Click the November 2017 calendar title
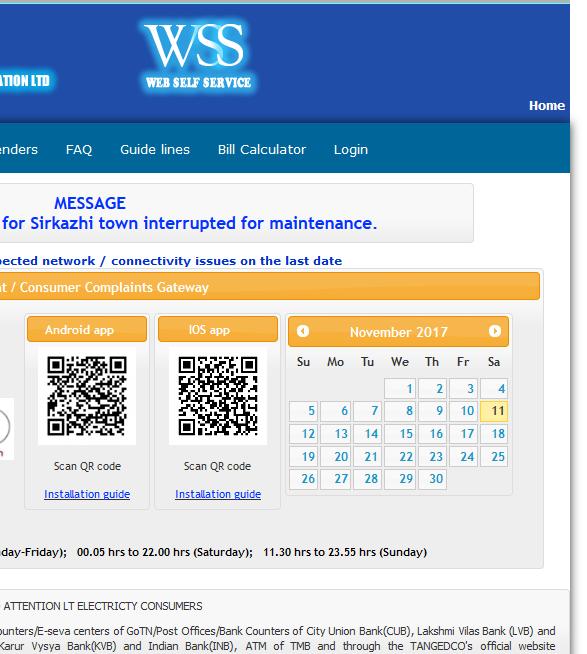This screenshot has width=587, height=654. [x=398, y=332]
